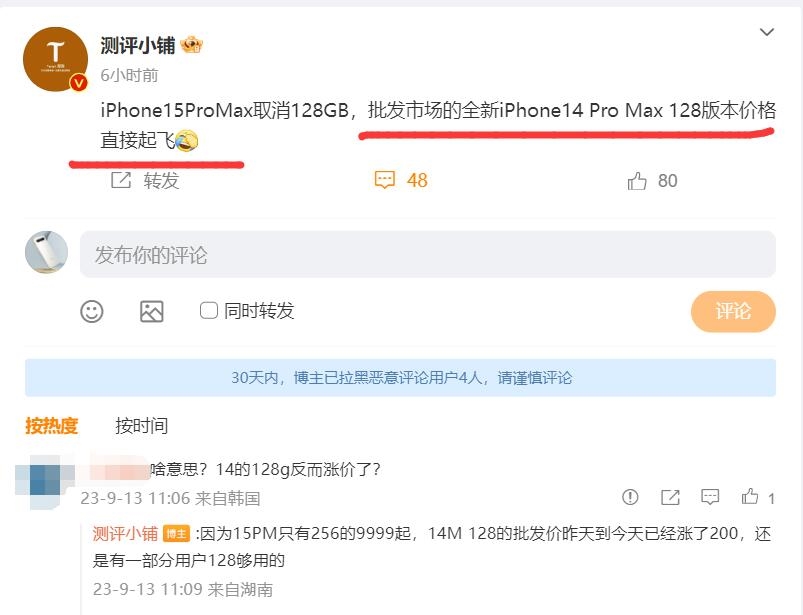Sort comments by 按热度 tab
Image resolution: width=803 pixels, height=615 pixels.
tap(51, 426)
